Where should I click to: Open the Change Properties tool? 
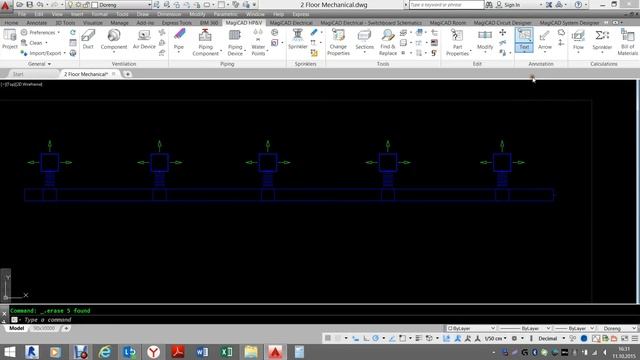click(338, 42)
